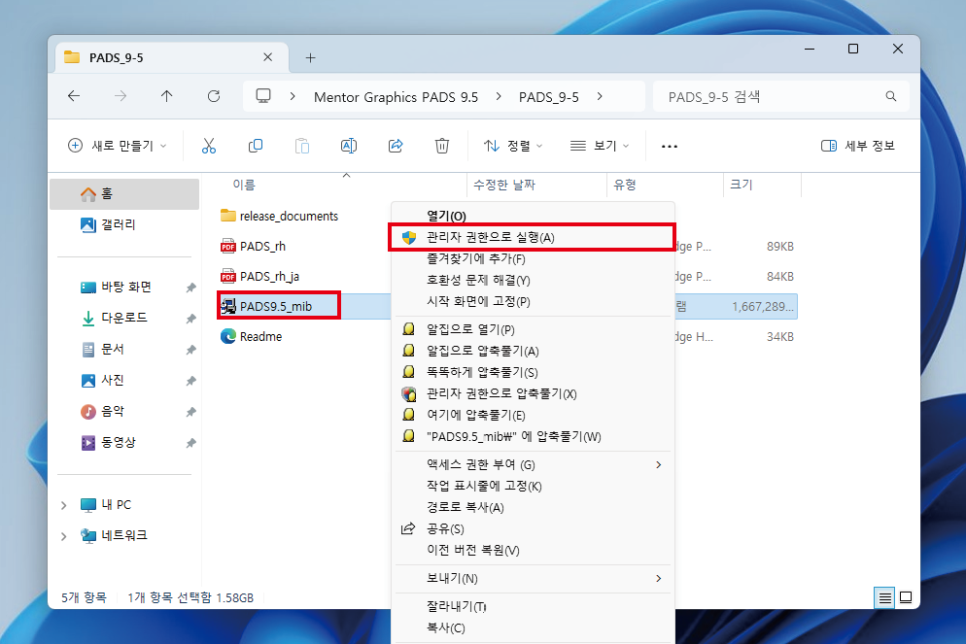Screen dimensions: 966x644
Task: Open the 정렬 sort dropdown
Action: coord(513,146)
